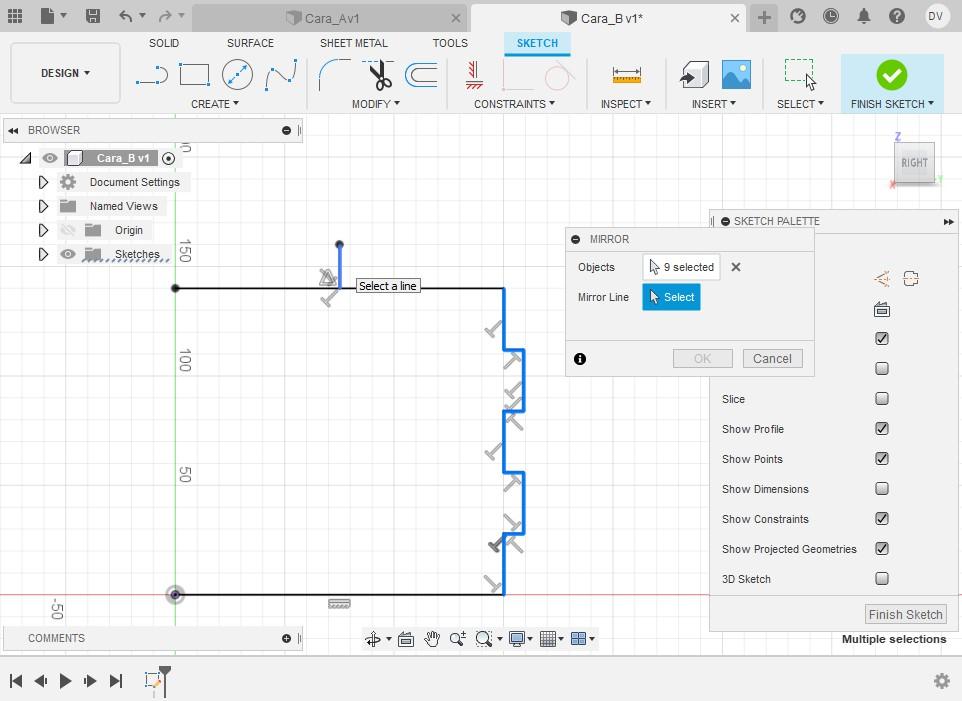Click Cancel in the Mirror dialog

772,359
